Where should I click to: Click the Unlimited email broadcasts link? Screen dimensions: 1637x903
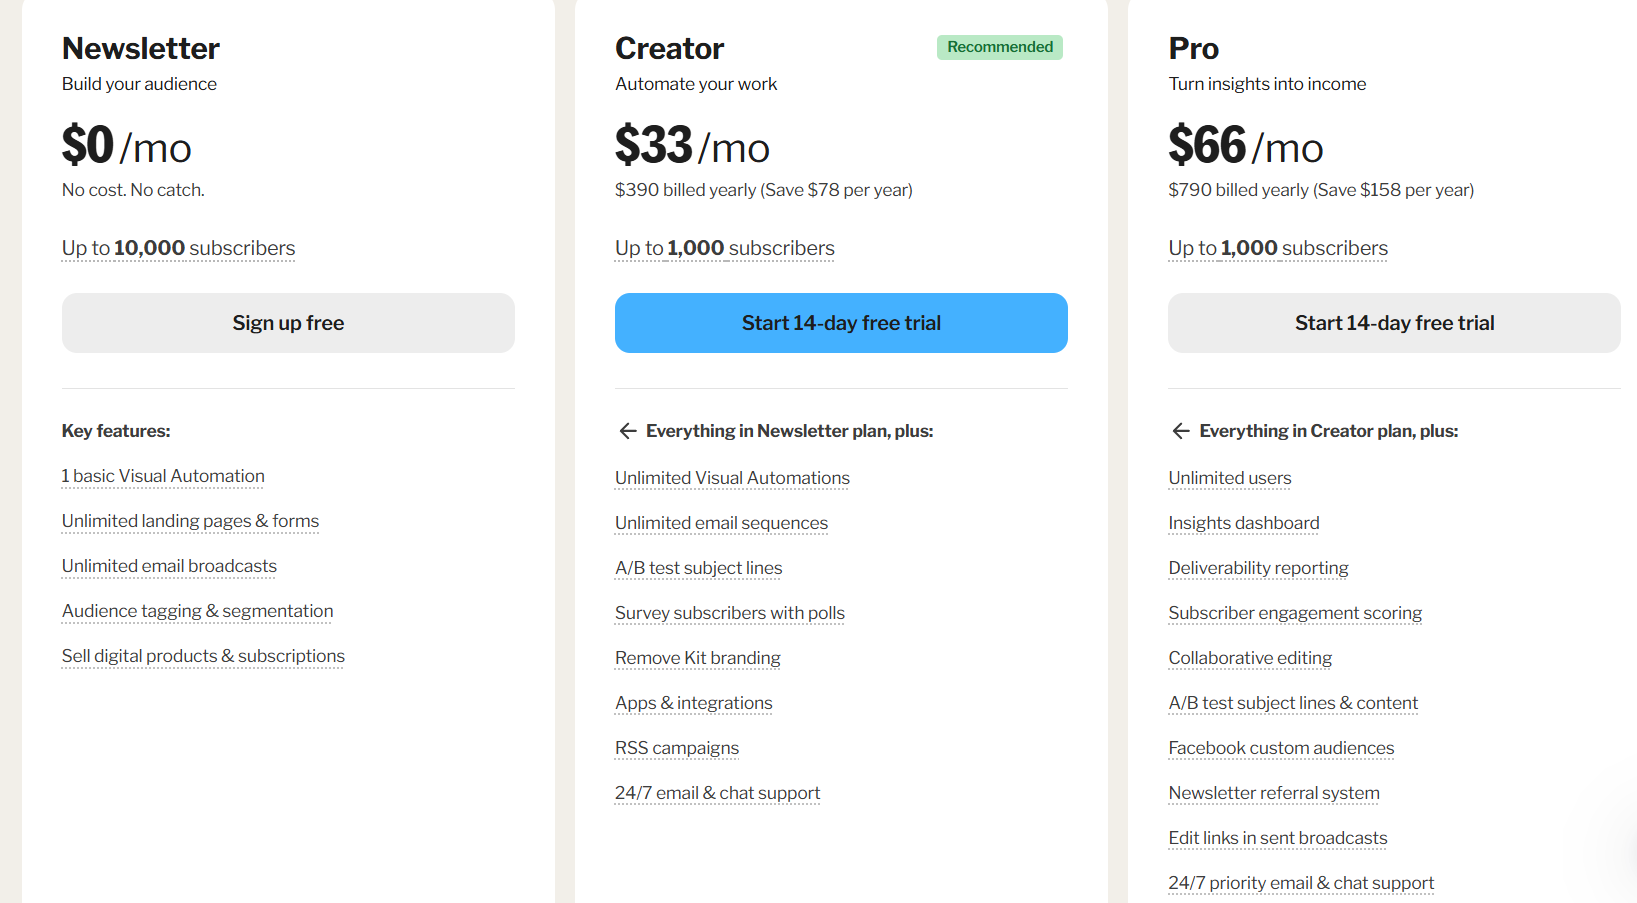click(x=168, y=566)
